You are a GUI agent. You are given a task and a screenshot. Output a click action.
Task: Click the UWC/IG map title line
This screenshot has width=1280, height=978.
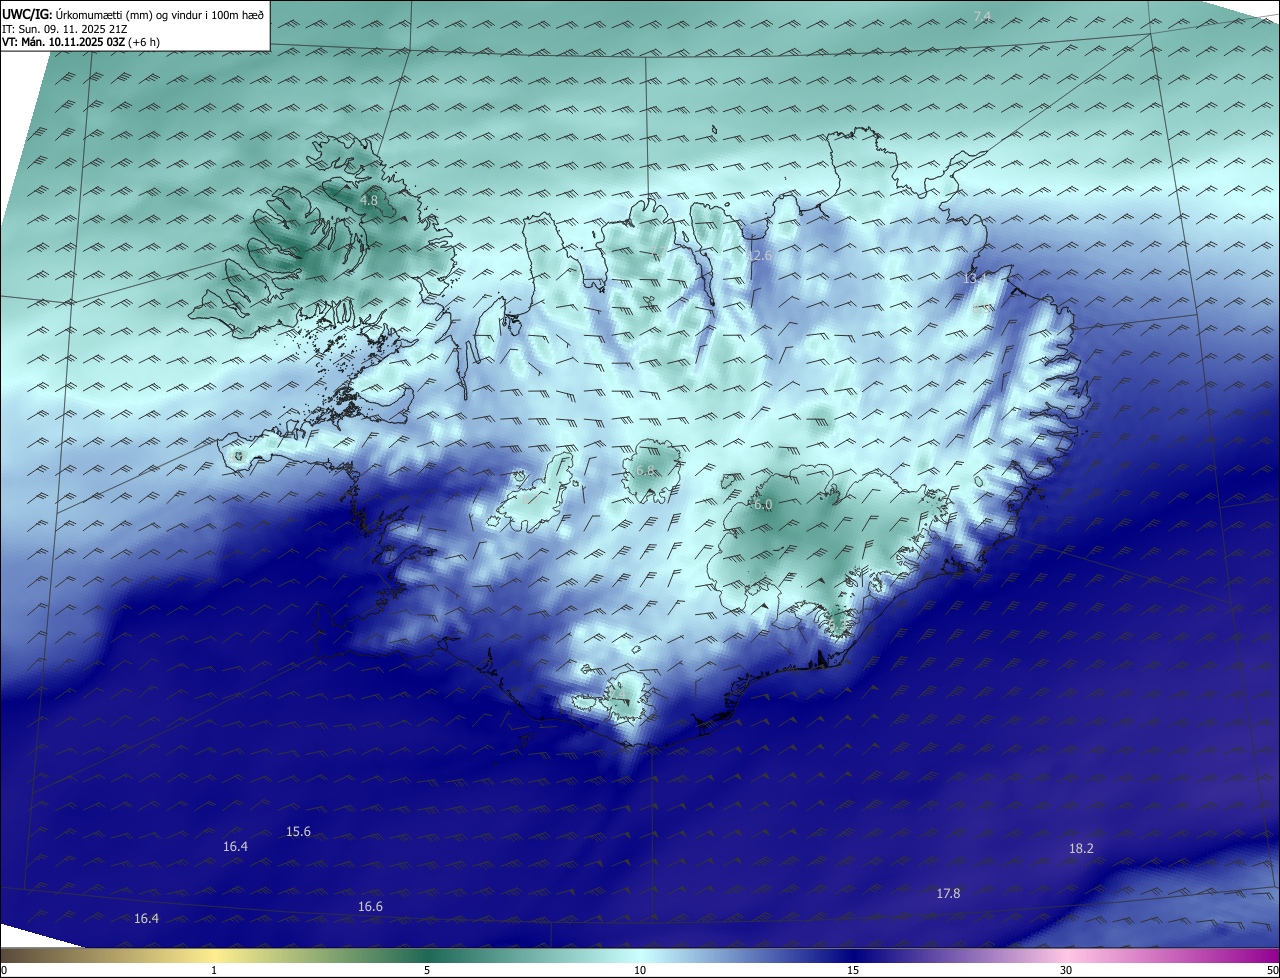pos(133,14)
